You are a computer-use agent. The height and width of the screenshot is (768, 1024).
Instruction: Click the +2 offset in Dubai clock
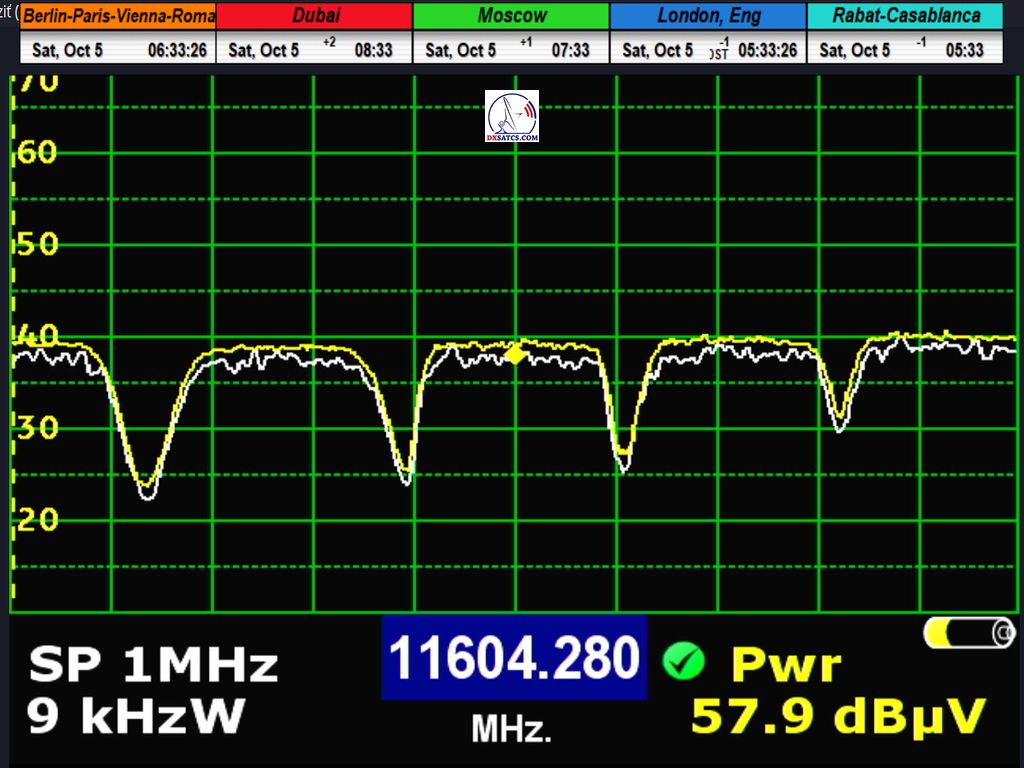click(x=329, y=44)
